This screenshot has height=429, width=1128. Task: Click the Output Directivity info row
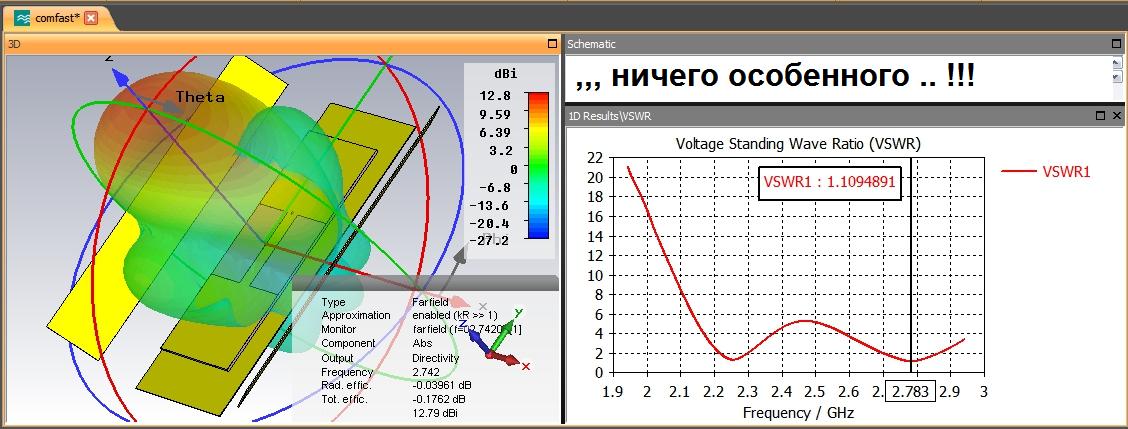coord(390,358)
